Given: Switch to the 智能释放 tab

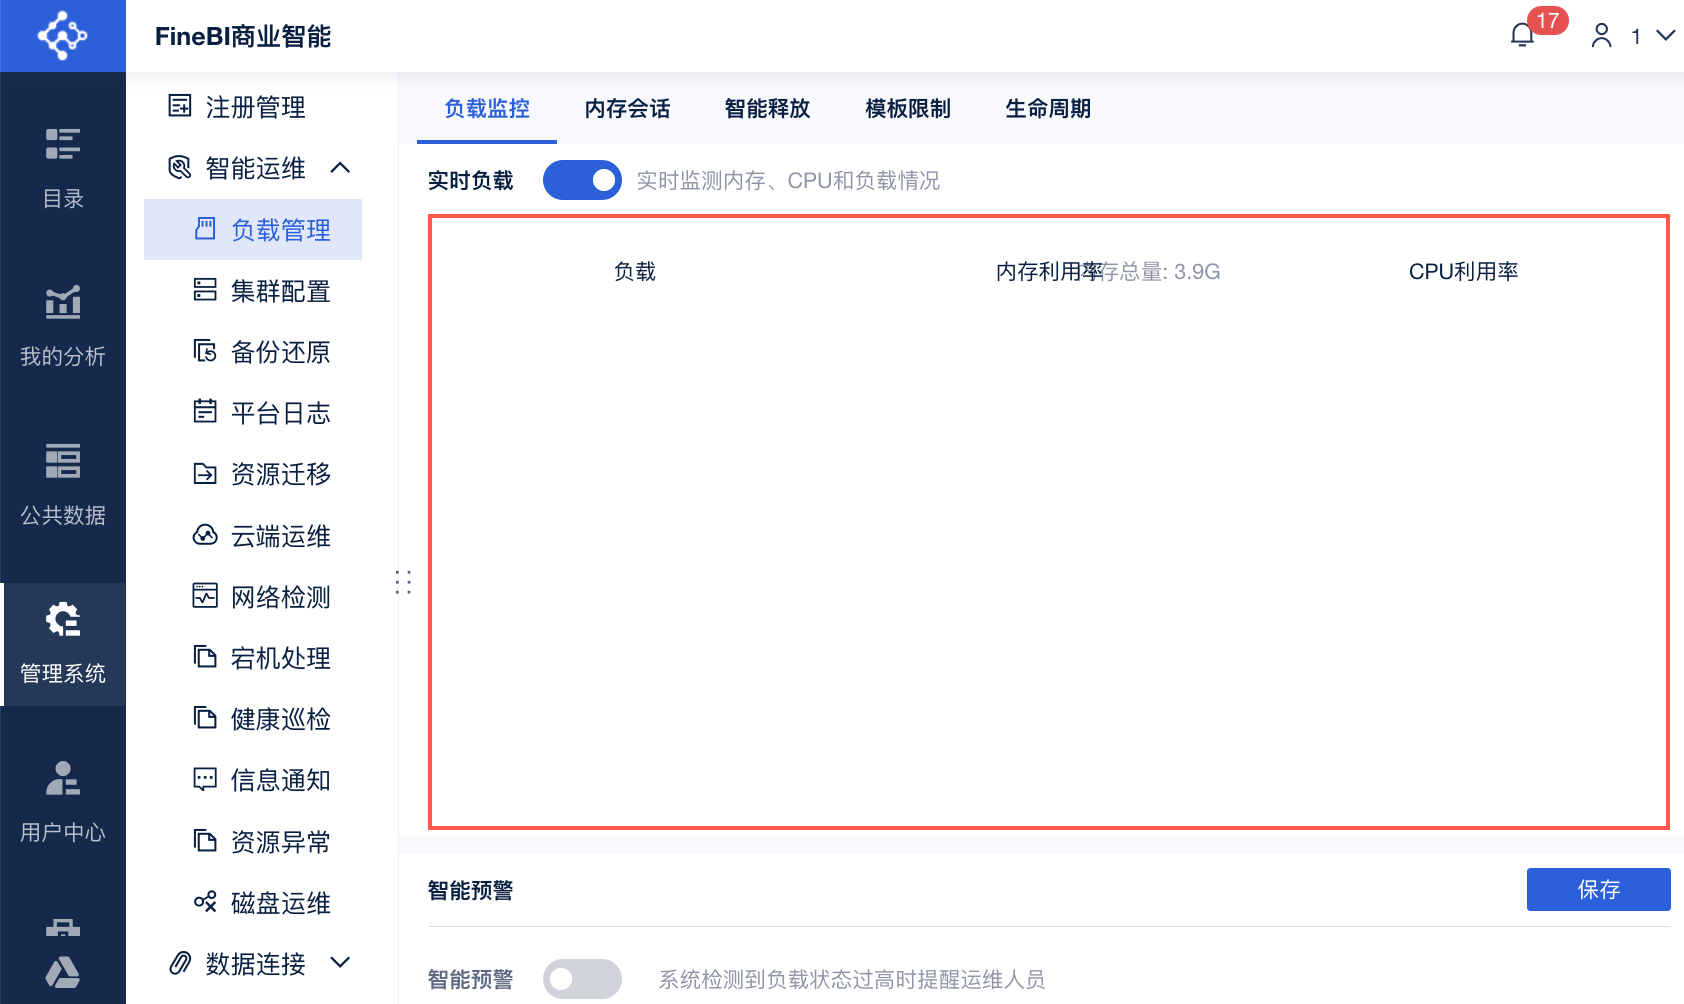Looking at the screenshot, I should pos(767,108).
